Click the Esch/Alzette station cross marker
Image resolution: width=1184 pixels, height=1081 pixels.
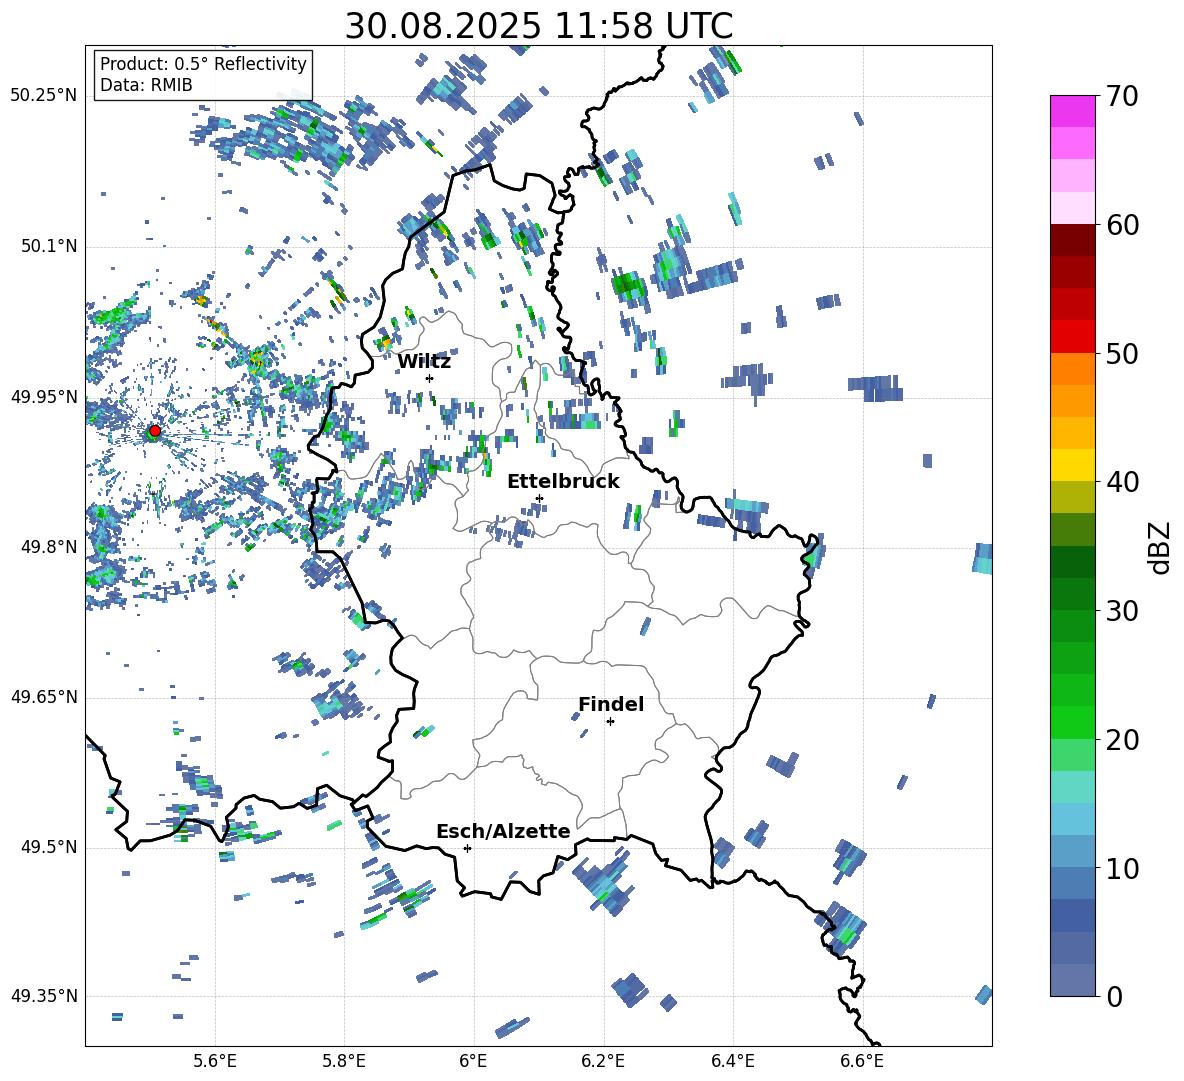(467, 848)
